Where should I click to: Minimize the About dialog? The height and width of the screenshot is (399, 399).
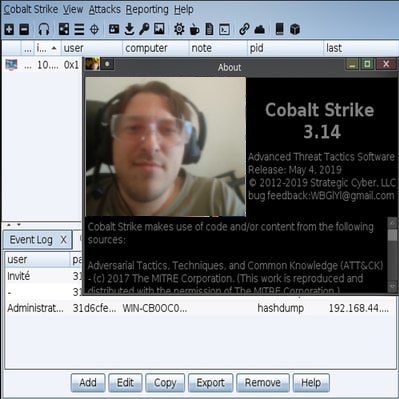click(352, 64)
